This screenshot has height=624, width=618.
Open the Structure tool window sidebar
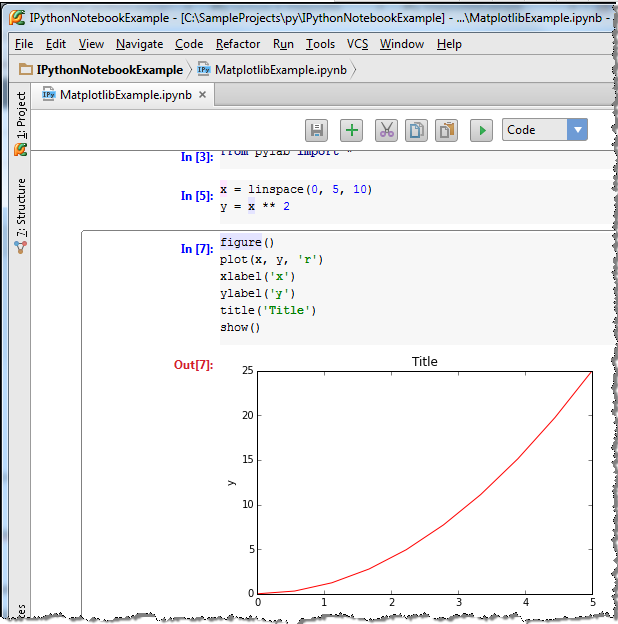(21, 215)
